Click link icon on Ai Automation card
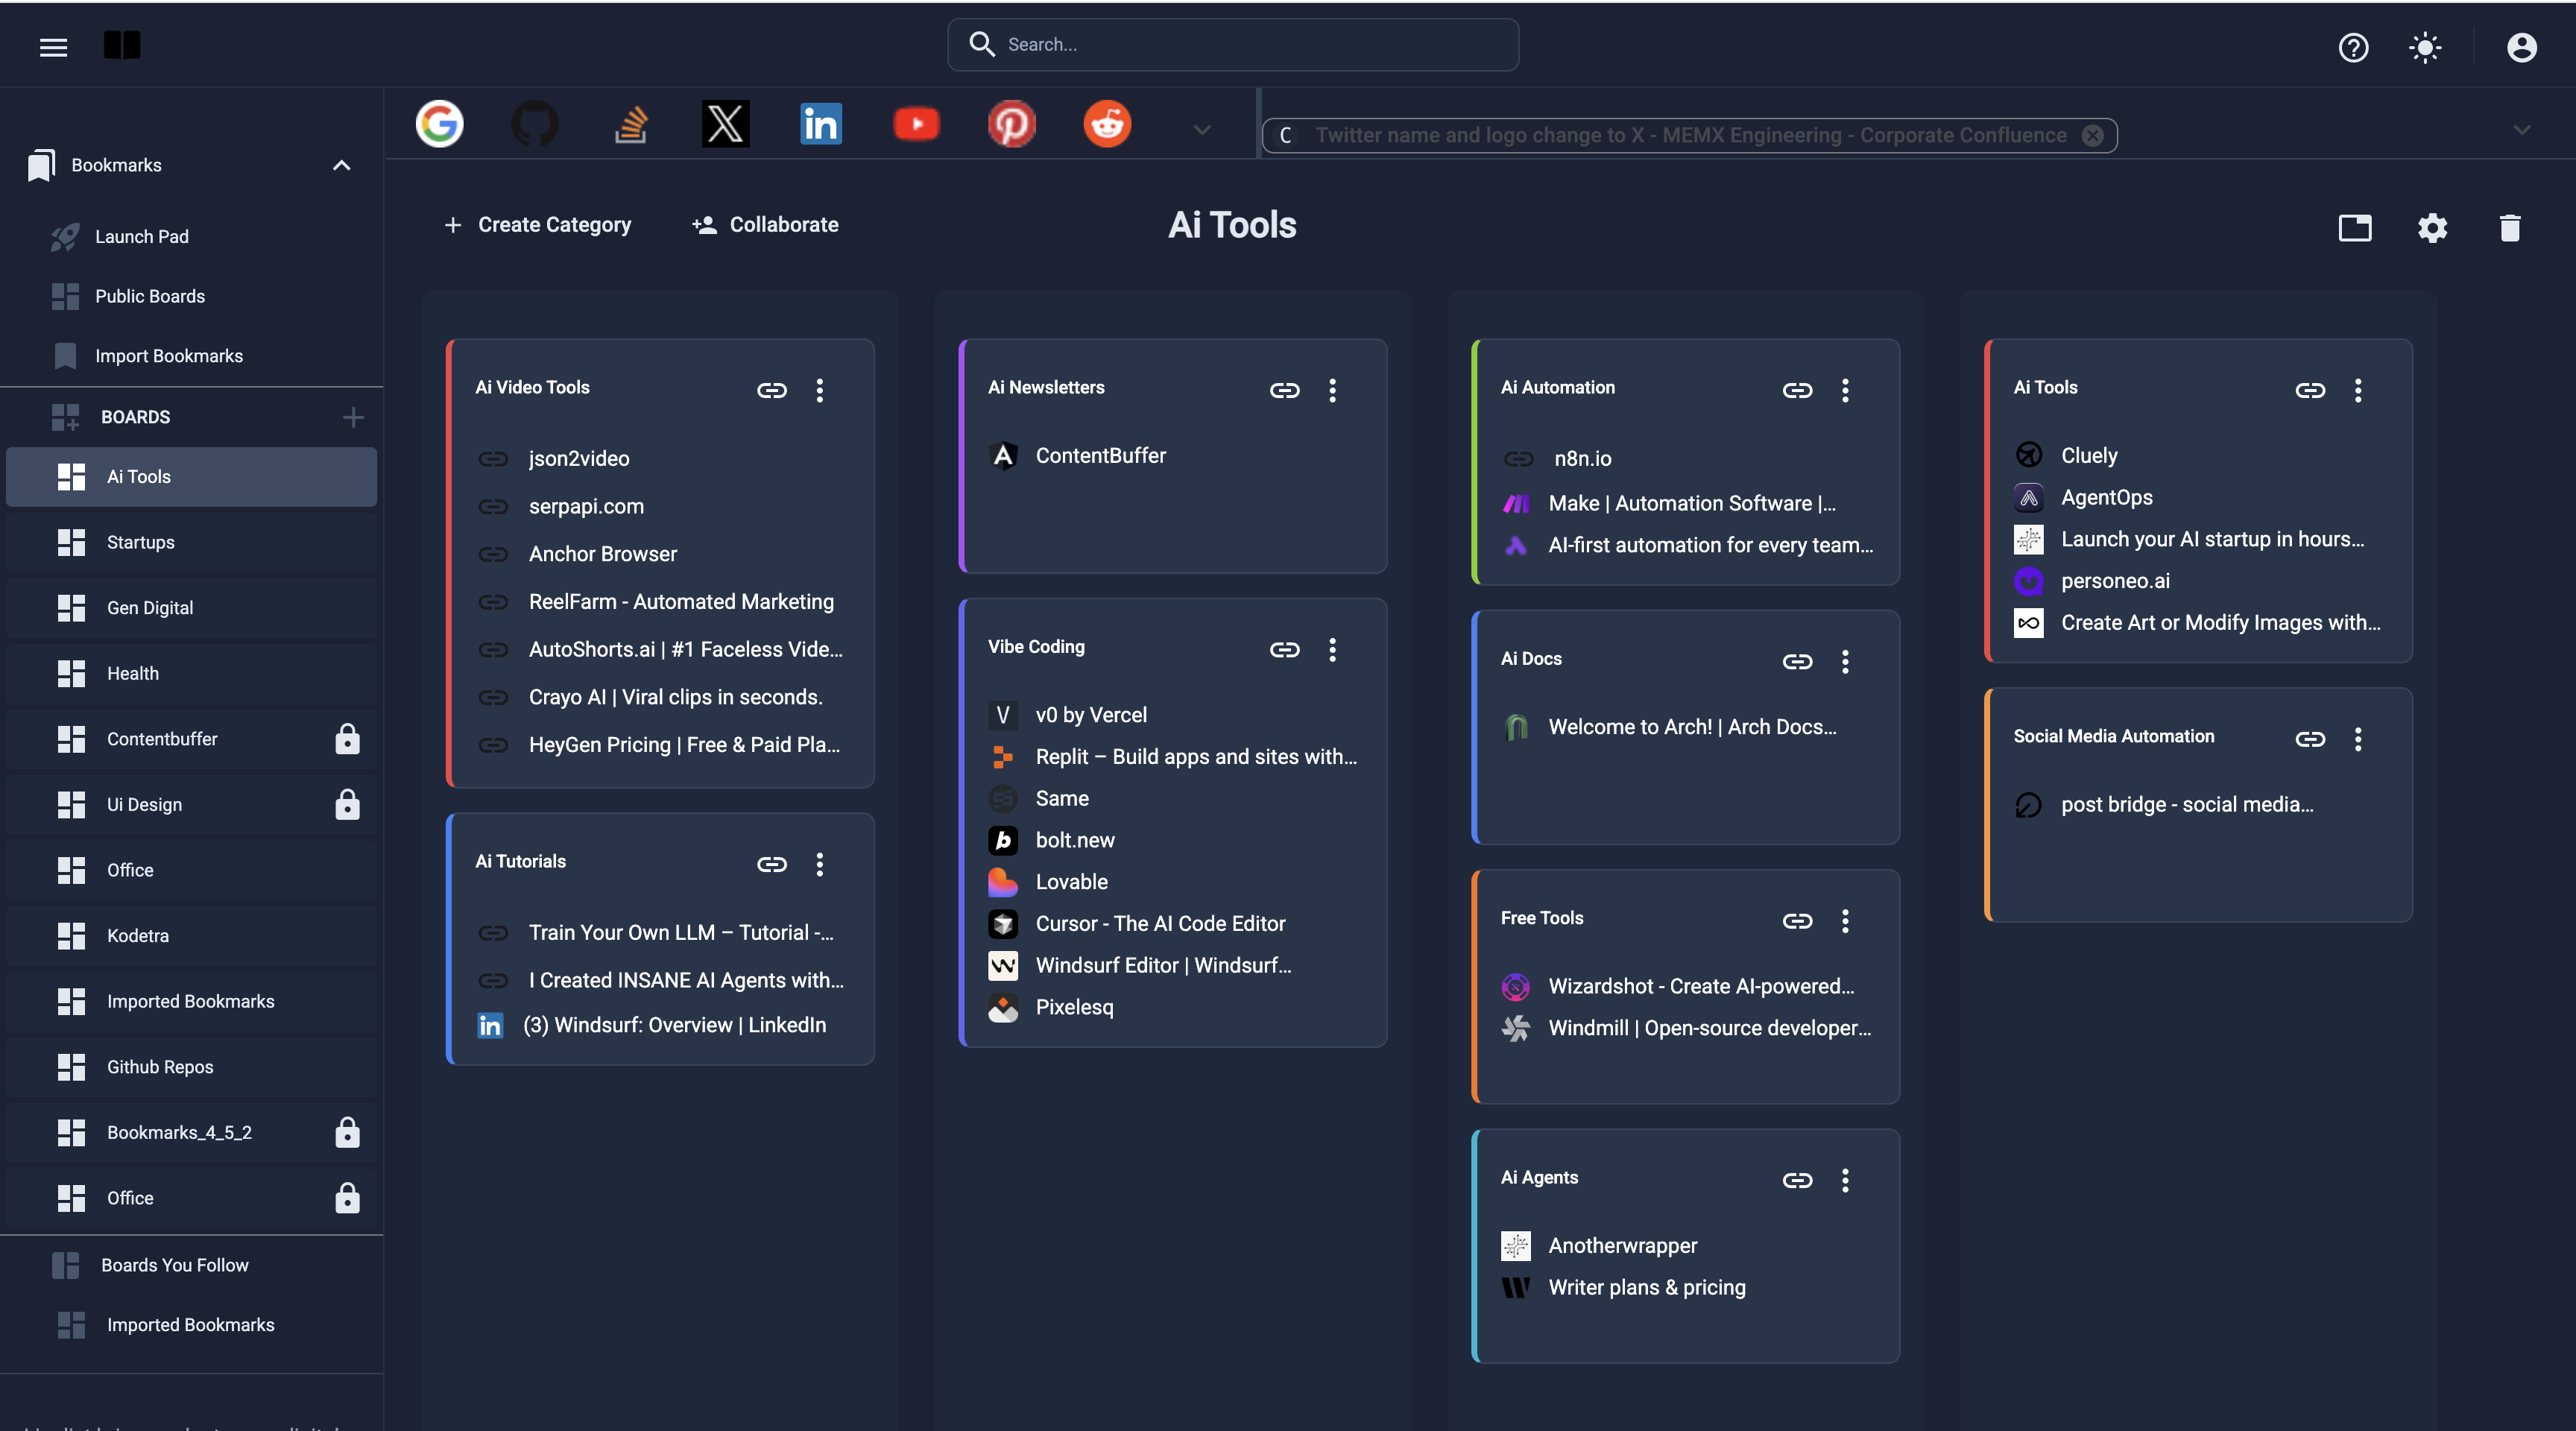This screenshot has height=1431, width=2576. (x=1797, y=390)
